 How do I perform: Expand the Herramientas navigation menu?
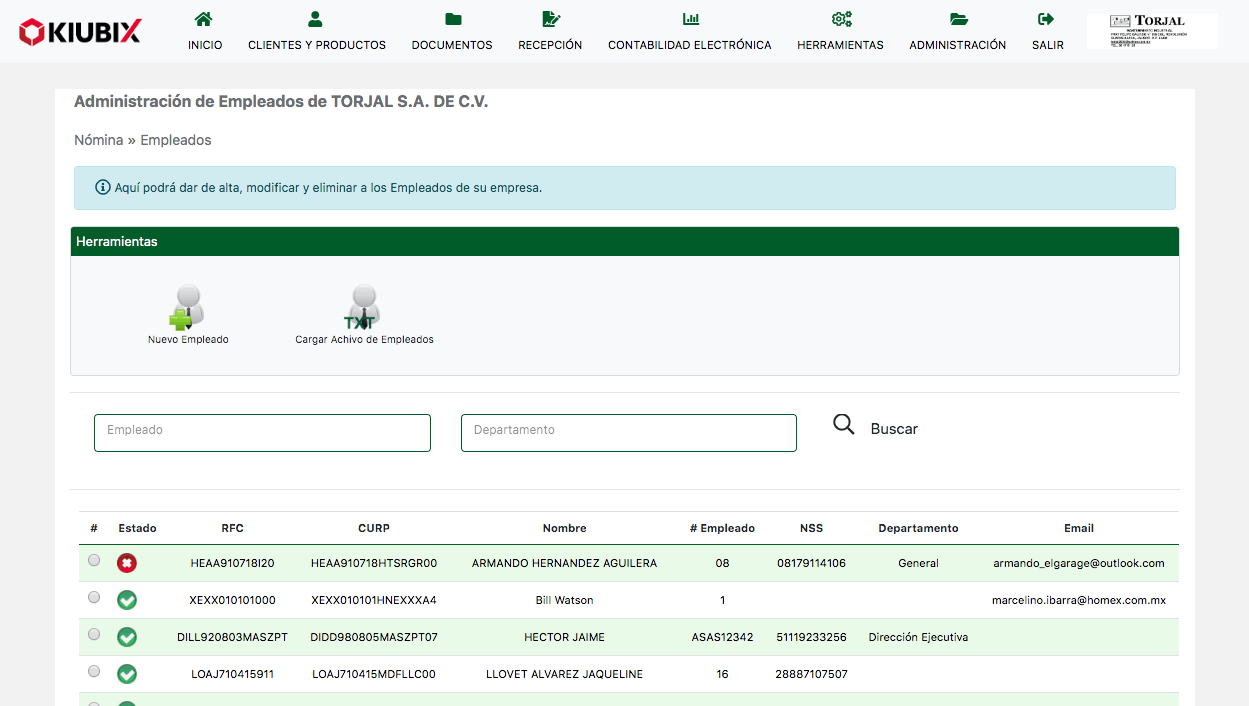pos(840,32)
